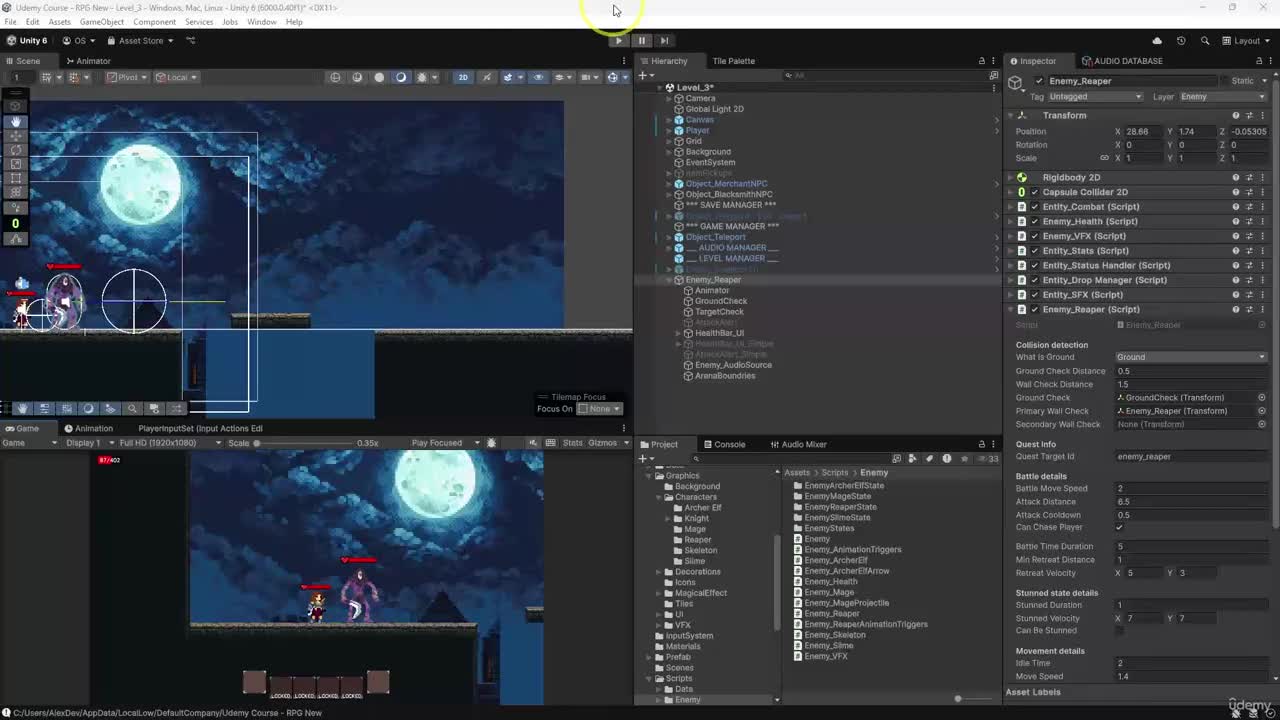Open the undo history icon
1280x720 pixels.
[x=1181, y=41]
